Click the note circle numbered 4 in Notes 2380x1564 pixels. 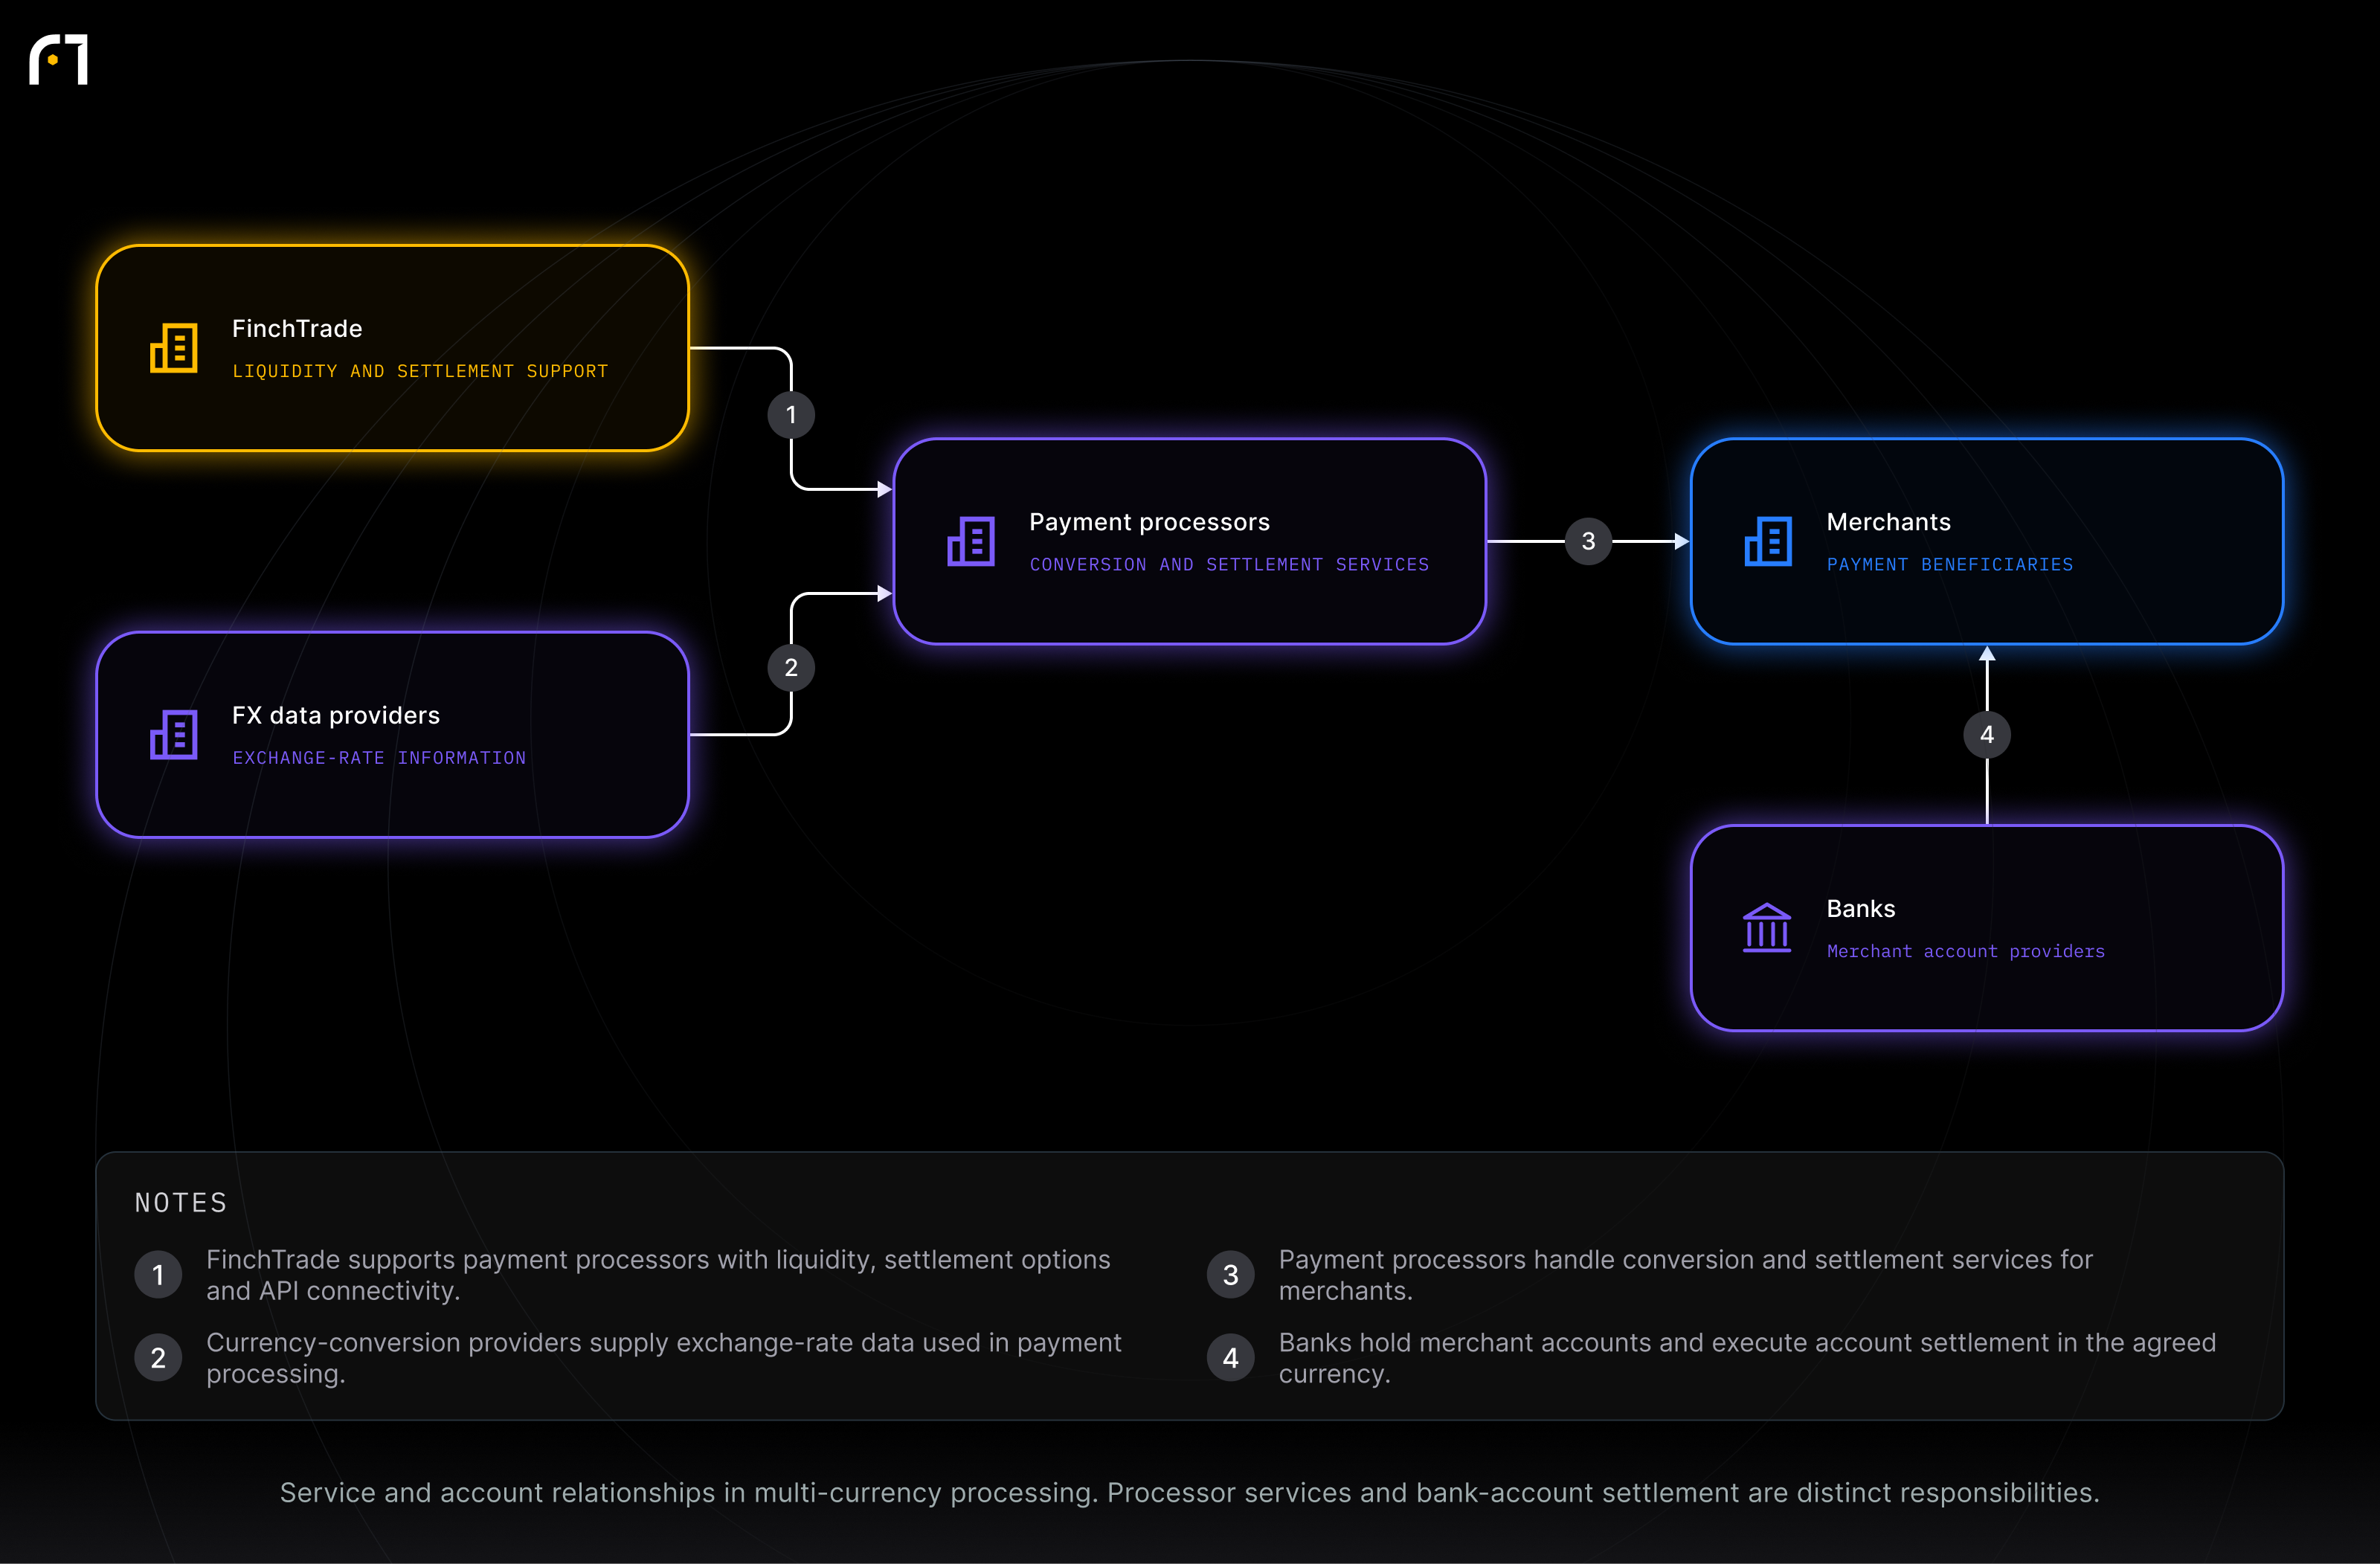pos(1231,1358)
